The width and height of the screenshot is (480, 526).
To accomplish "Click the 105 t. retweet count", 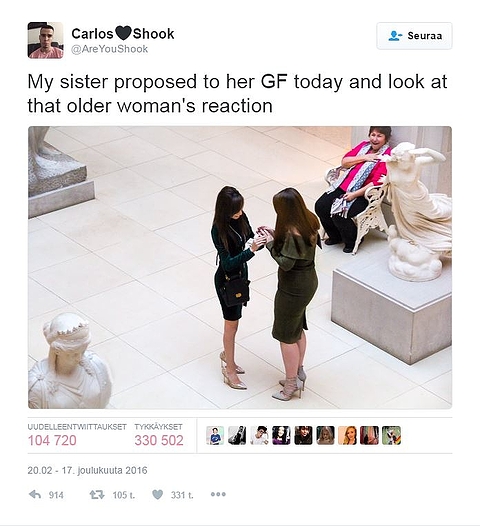I will point(124,495).
